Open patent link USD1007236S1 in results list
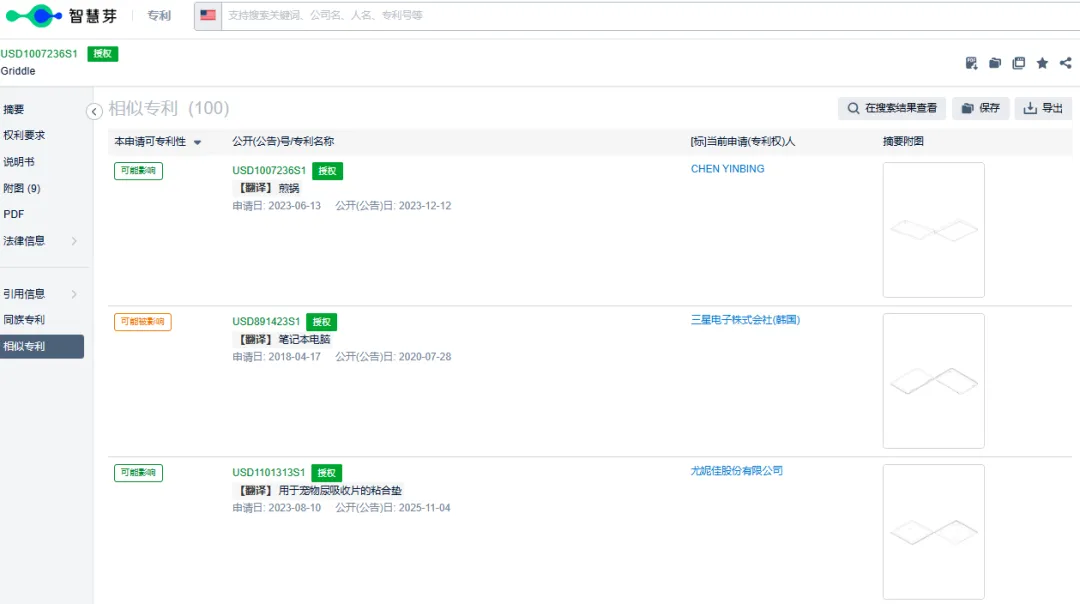Viewport: 1080px width, 604px height. 269,170
